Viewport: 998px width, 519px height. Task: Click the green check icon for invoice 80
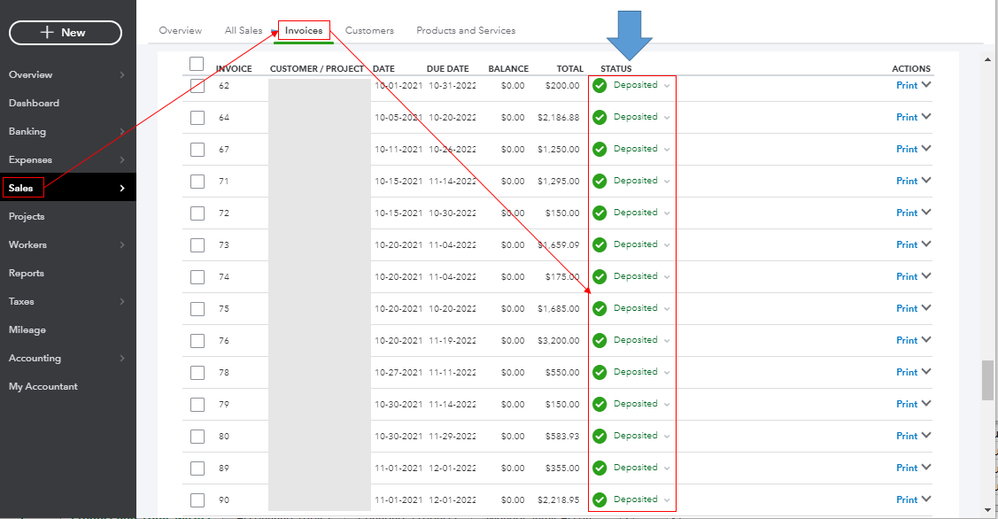[x=600, y=436]
